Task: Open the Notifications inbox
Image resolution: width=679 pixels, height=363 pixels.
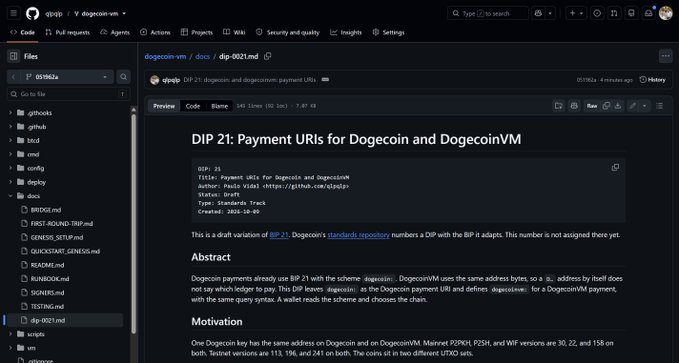Action: click(648, 13)
